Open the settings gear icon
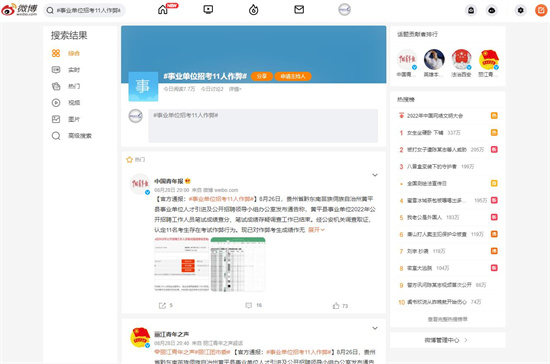The height and width of the screenshot is (364, 550). [x=521, y=10]
